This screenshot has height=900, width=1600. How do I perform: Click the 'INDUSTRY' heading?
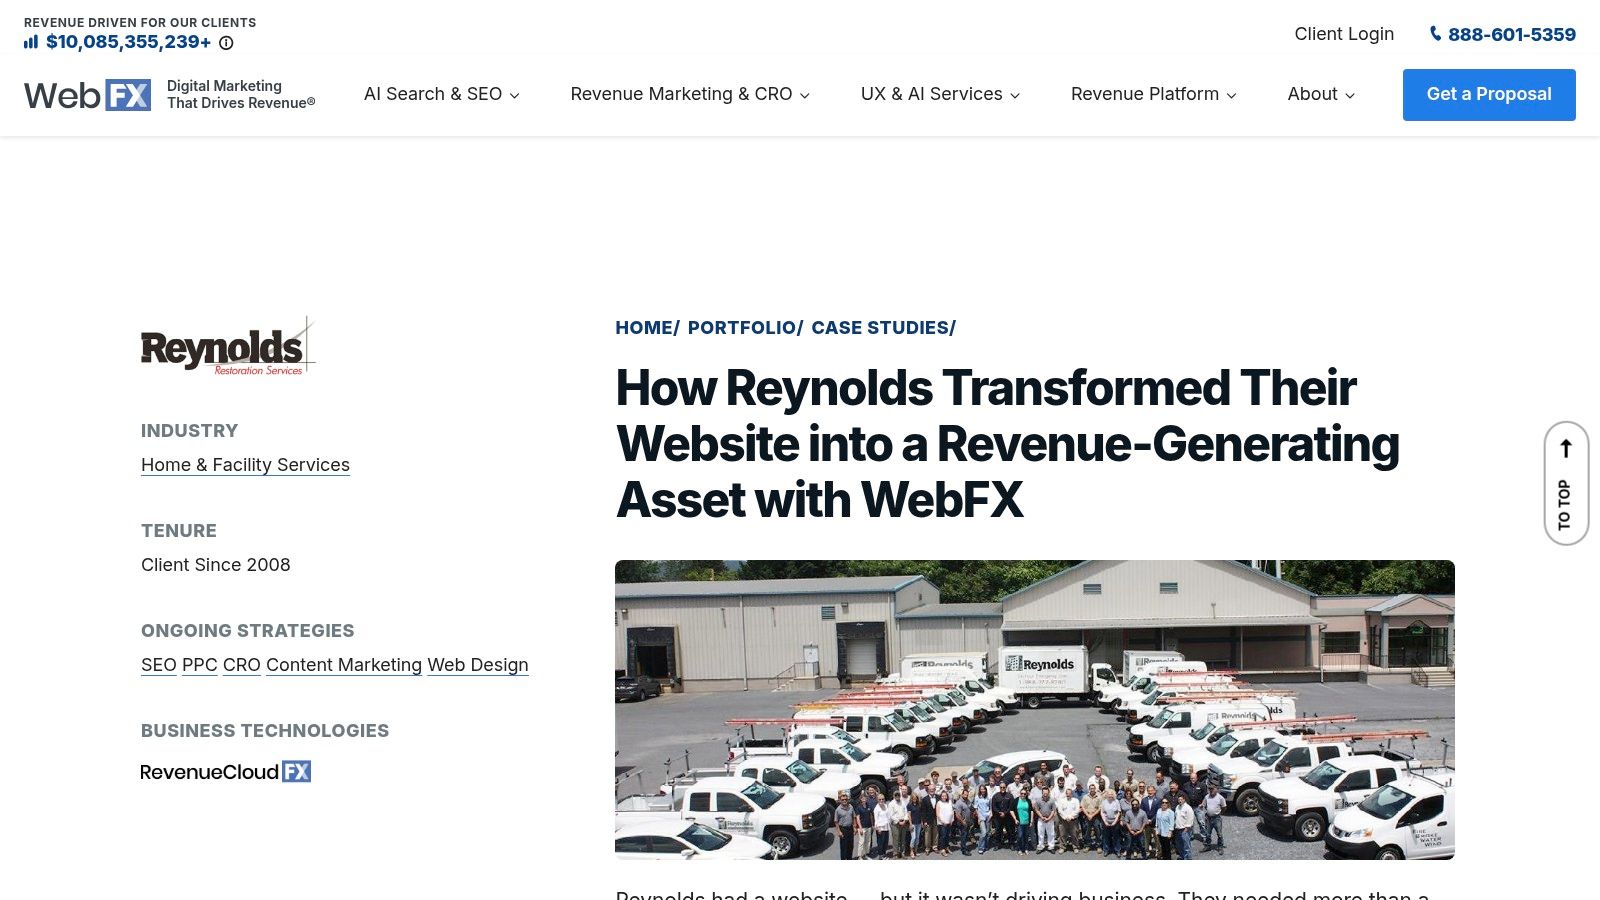(190, 431)
